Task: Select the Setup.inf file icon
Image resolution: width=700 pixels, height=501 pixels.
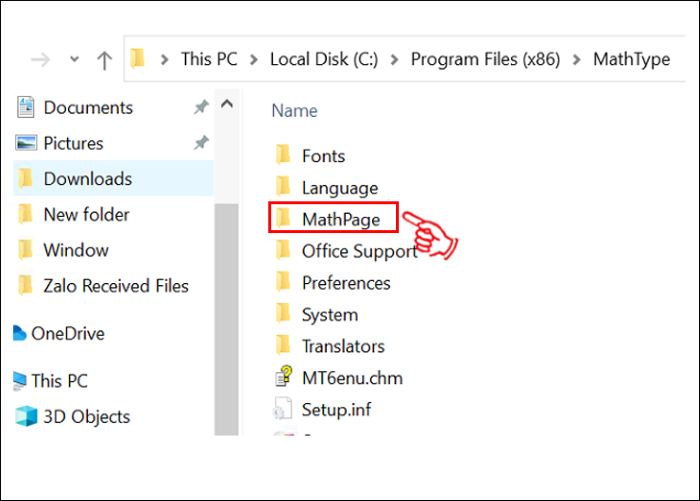Action: (x=283, y=409)
